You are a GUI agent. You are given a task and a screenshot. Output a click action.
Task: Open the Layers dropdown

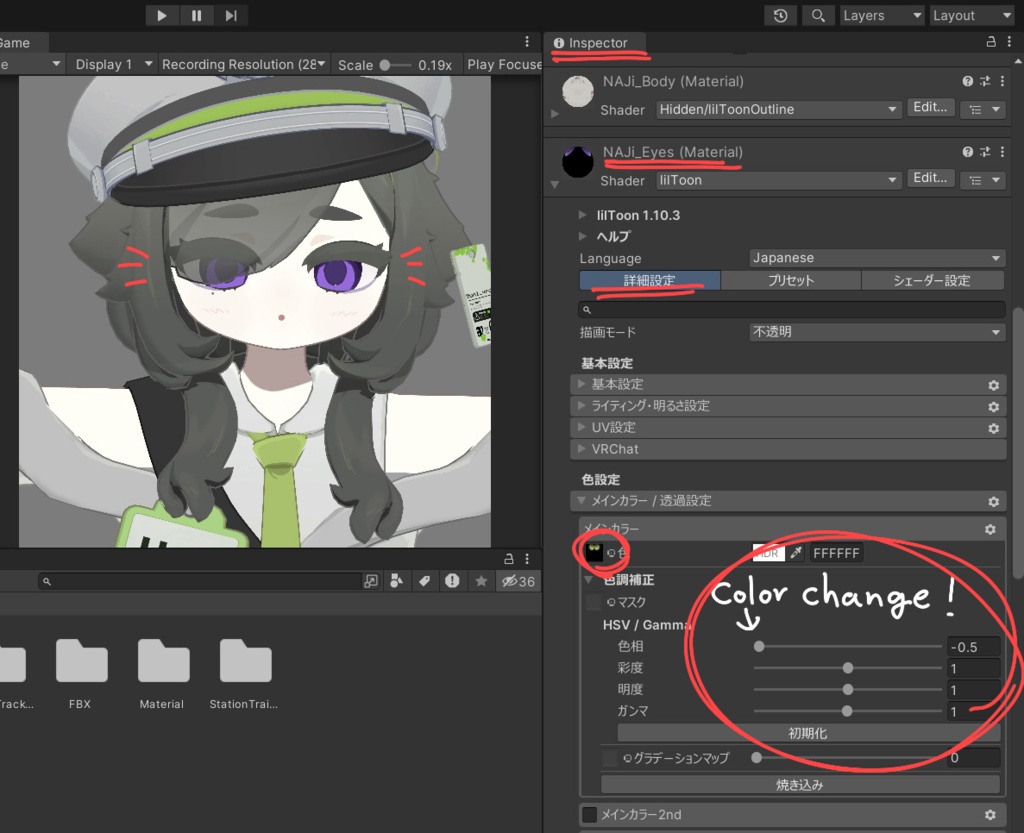(x=882, y=15)
